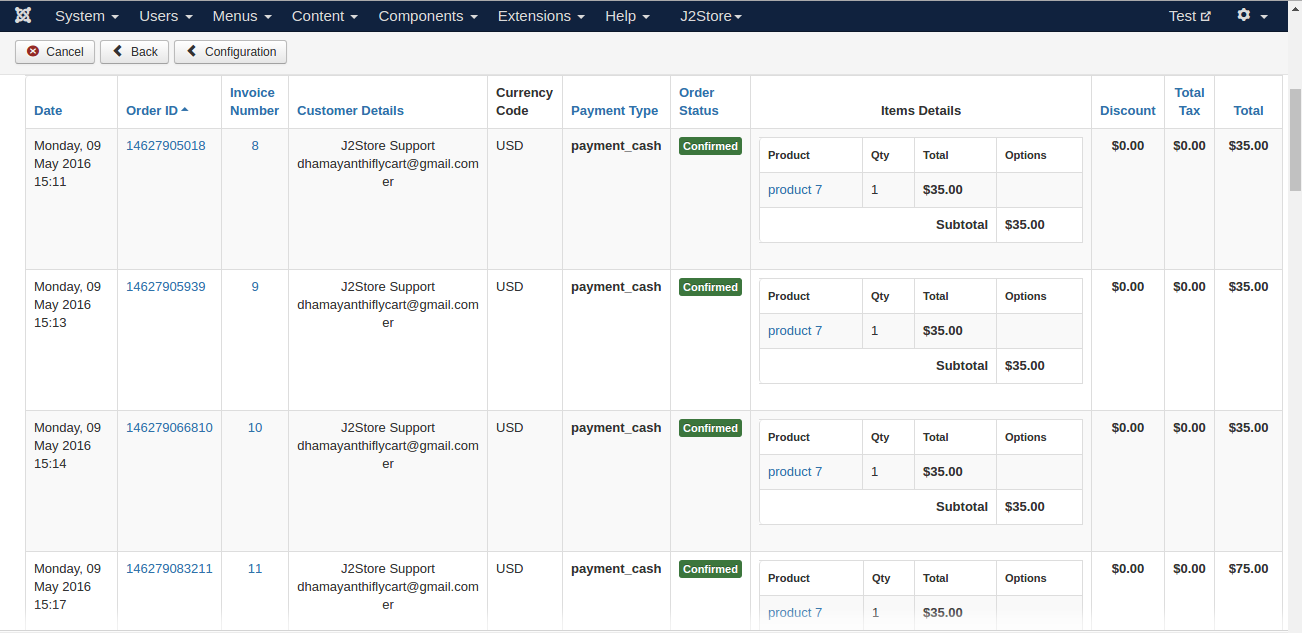Viewport: 1302px width, 633px height.
Task: Click Confirmed status badge for invoice 9
Action: point(710,287)
